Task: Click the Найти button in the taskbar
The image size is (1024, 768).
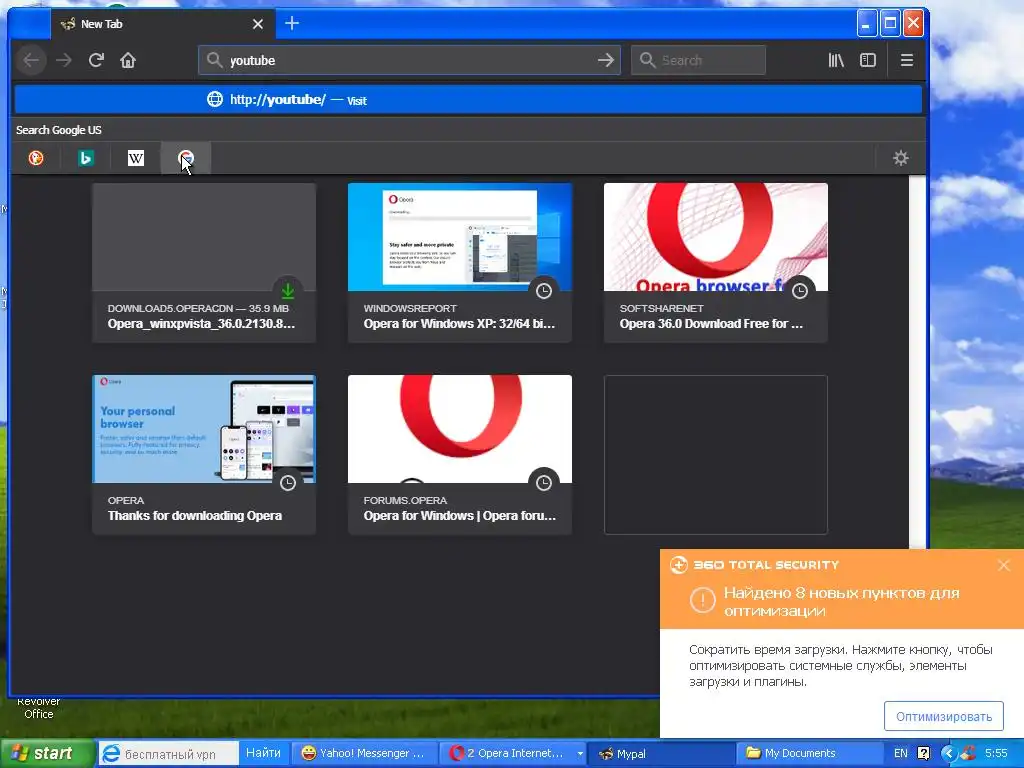Action: pos(263,753)
